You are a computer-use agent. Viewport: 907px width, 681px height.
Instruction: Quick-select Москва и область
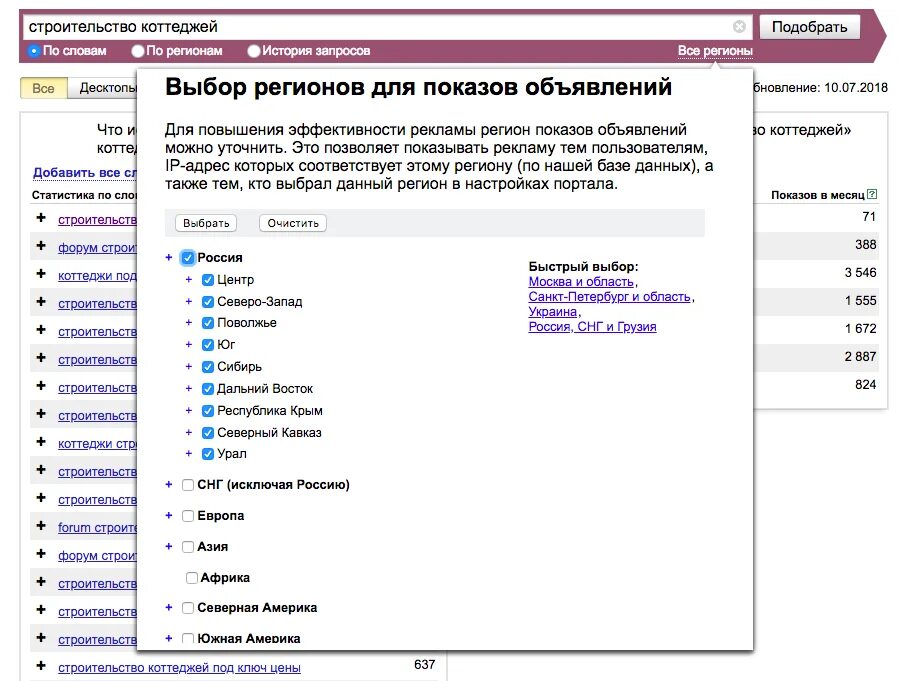(x=581, y=282)
